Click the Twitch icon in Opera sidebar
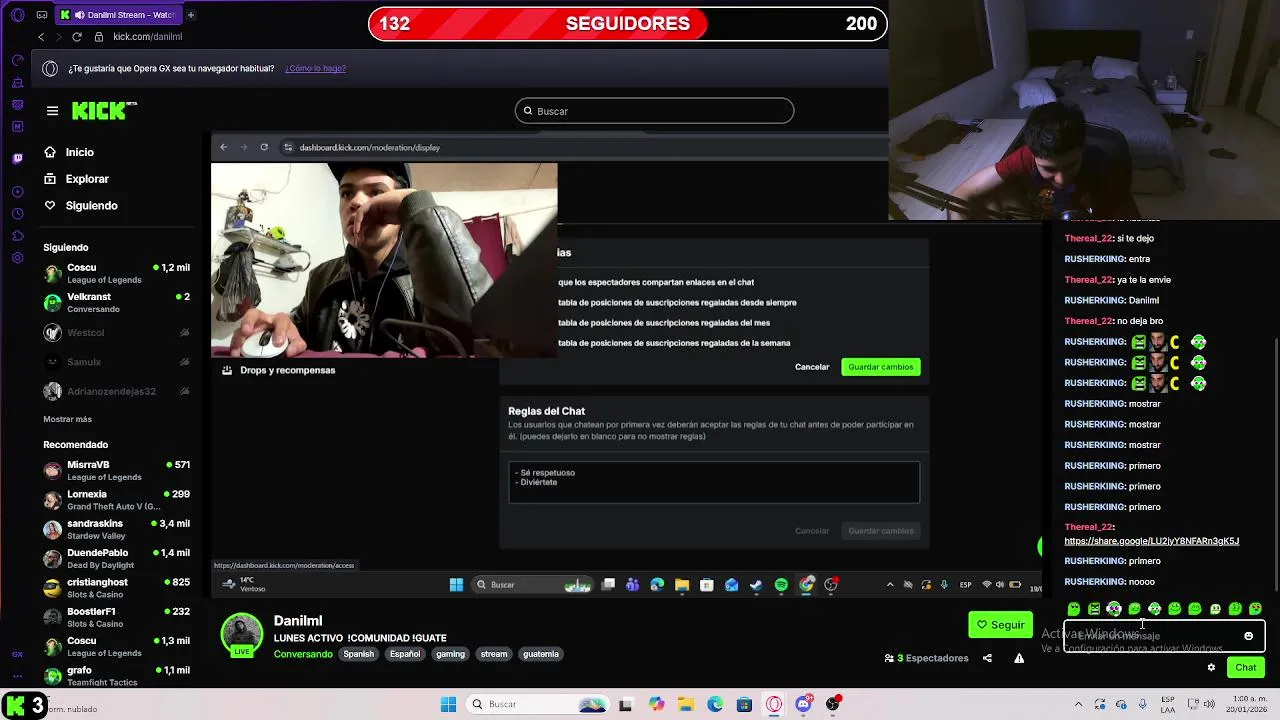Screen dimensions: 1280x720 [17, 158]
